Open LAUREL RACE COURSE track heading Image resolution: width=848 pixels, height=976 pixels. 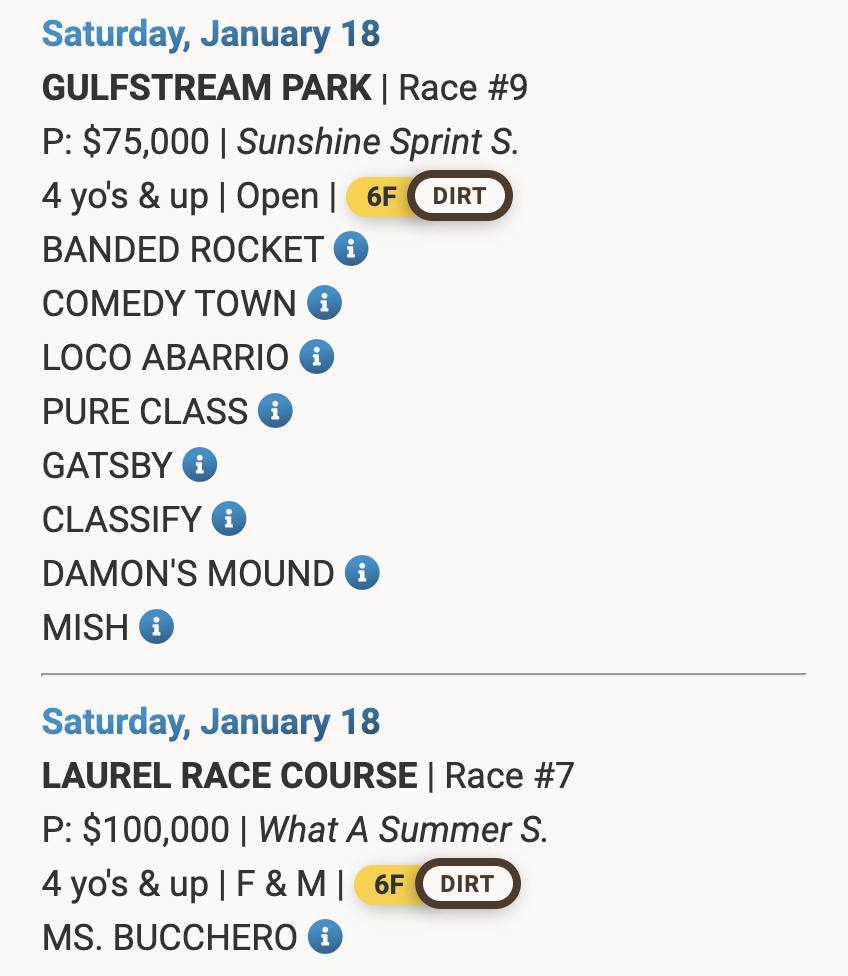click(x=229, y=776)
